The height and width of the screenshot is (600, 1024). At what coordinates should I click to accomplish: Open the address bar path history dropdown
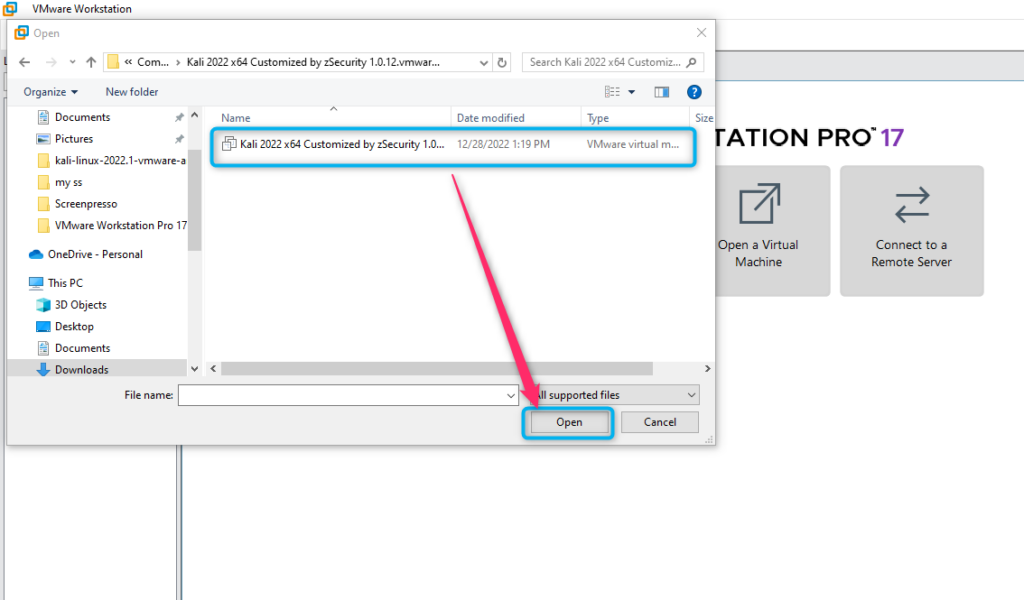pyautogui.click(x=482, y=62)
